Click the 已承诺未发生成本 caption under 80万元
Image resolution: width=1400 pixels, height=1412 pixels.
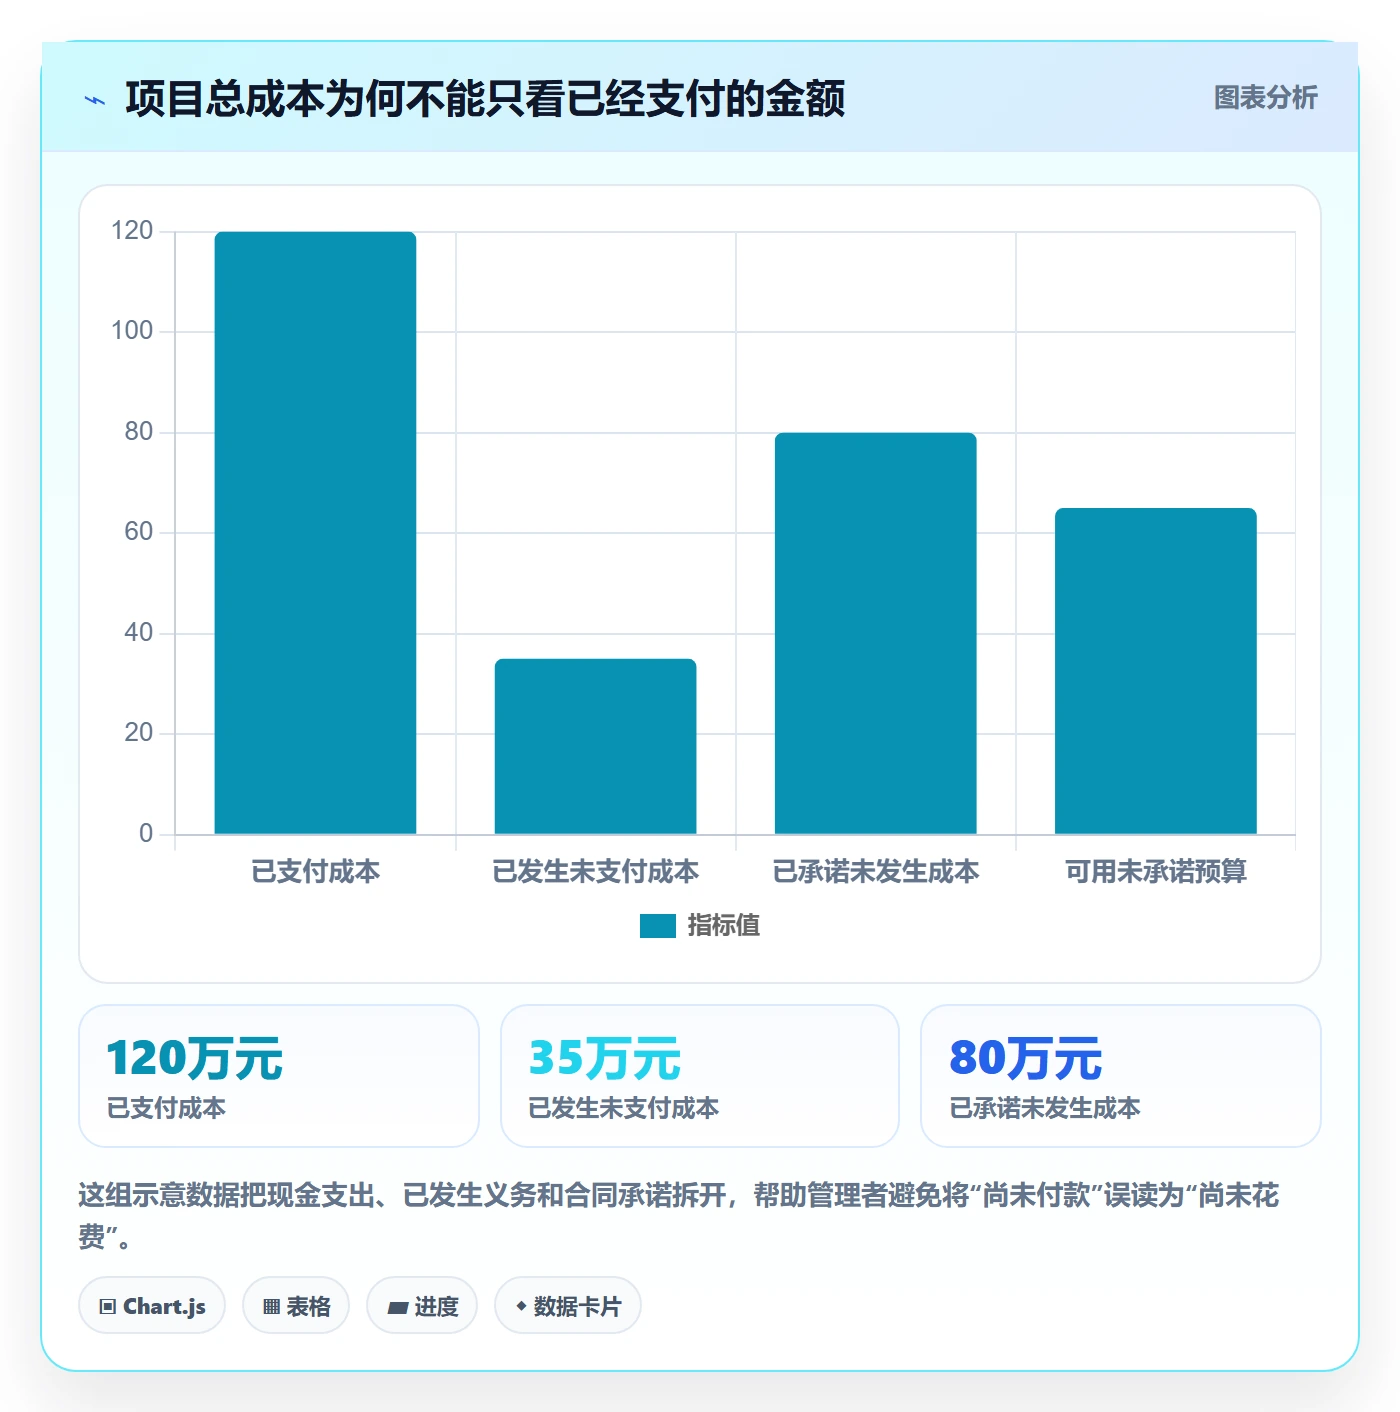[x=1045, y=1108]
